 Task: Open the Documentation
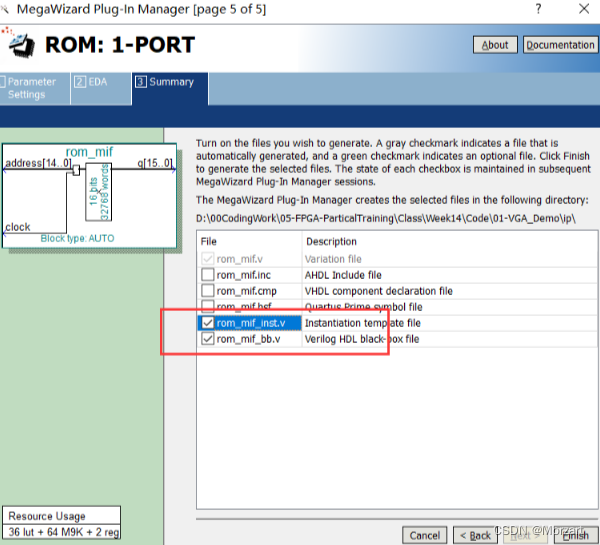tap(561, 45)
